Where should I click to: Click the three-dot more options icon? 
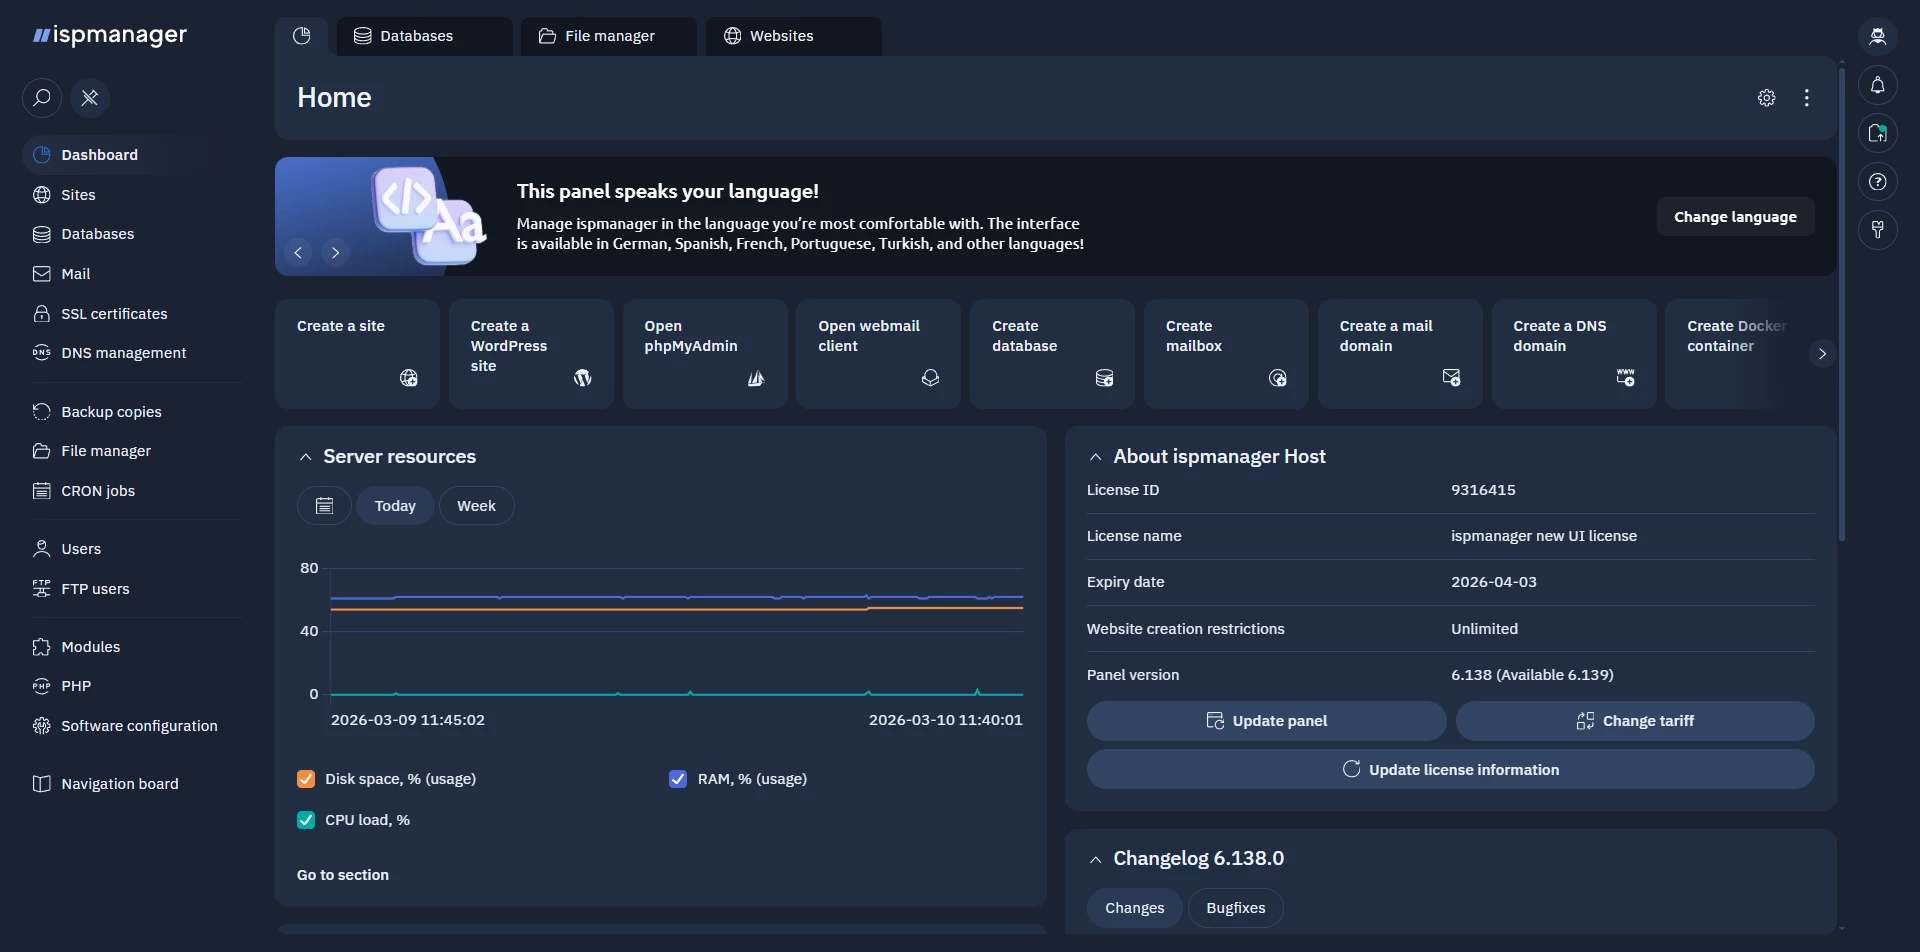point(1806,98)
